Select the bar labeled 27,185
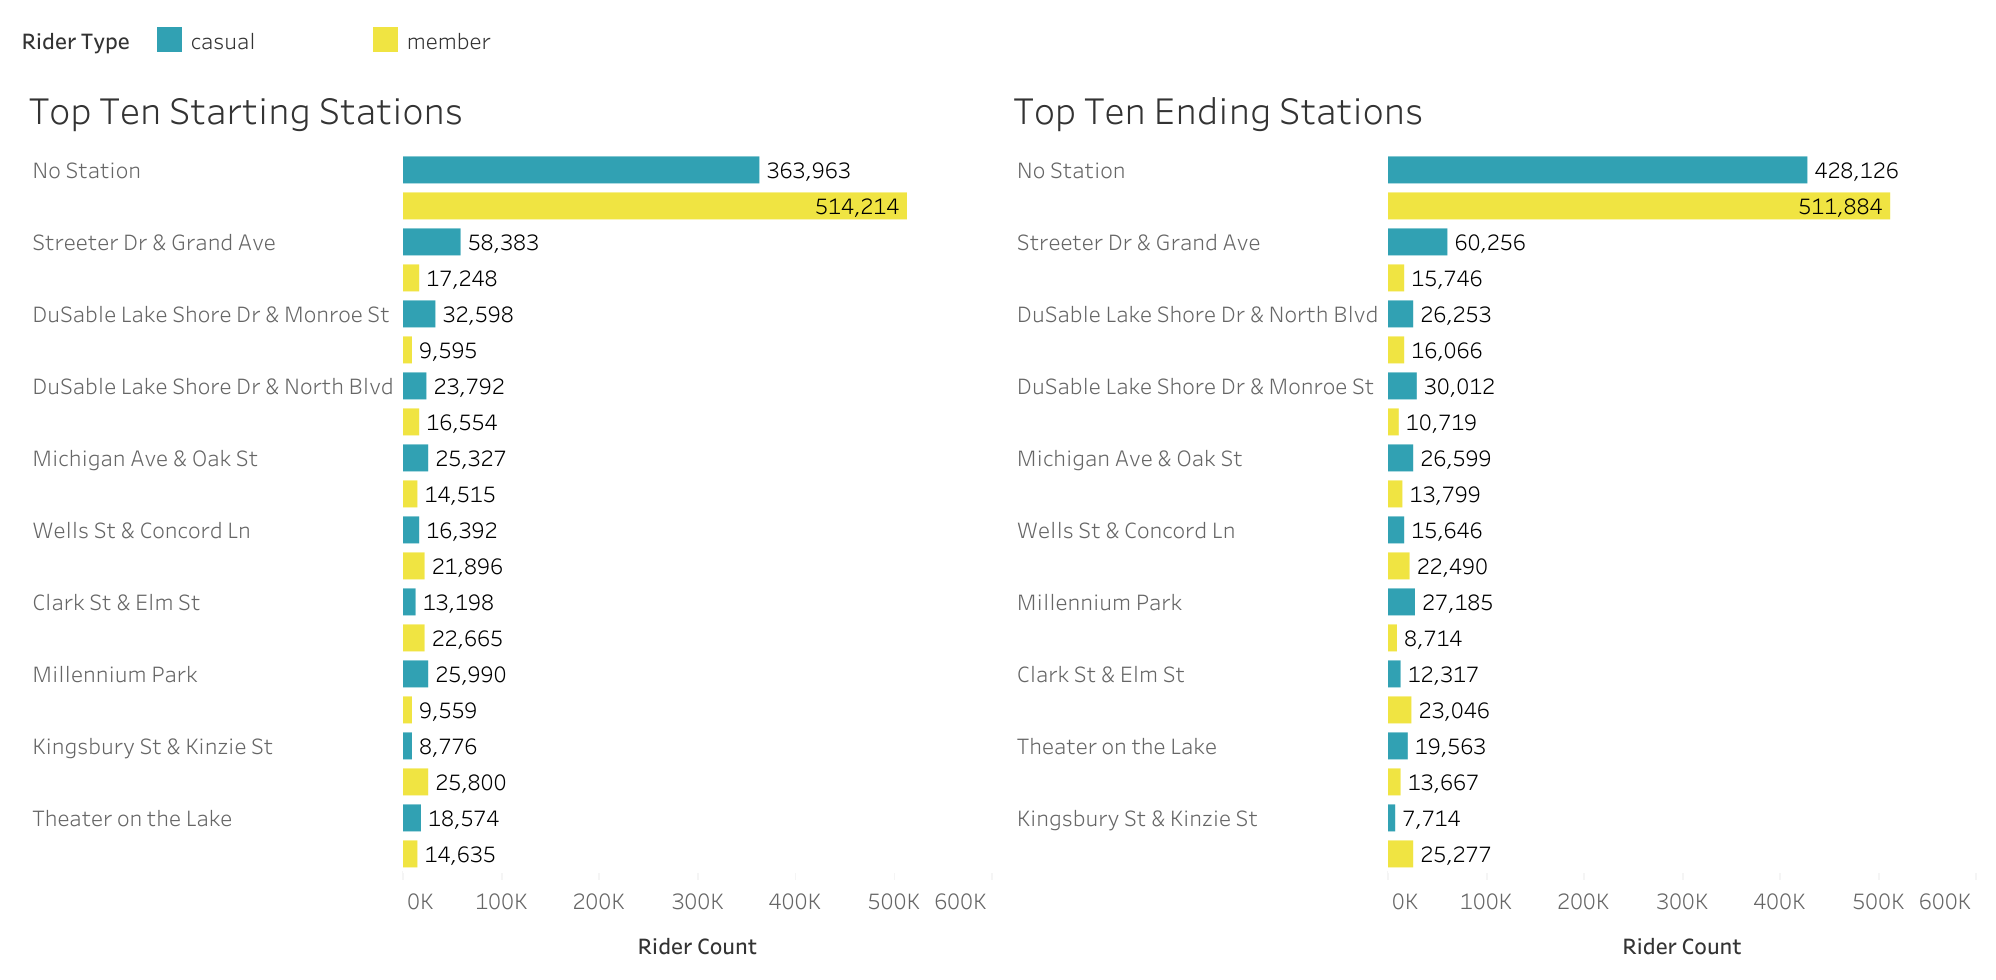Viewport: 1996px width, 980px height. coord(1401,602)
